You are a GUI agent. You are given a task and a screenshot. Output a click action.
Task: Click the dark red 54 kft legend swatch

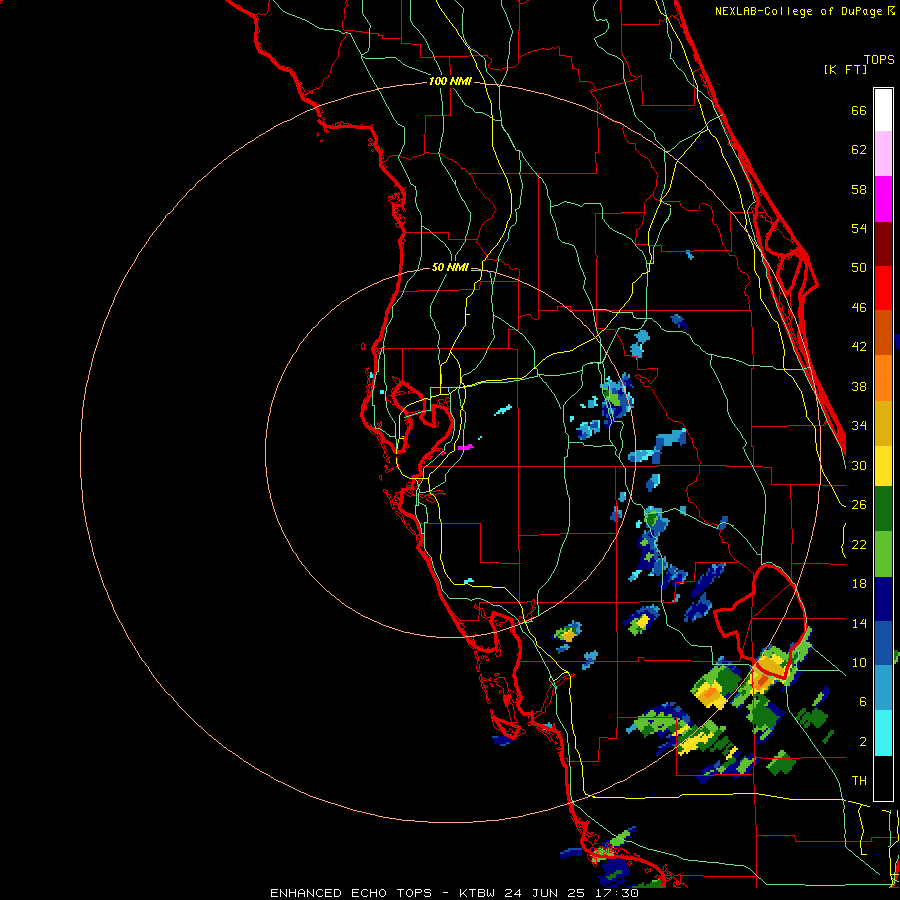pos(883,243)
